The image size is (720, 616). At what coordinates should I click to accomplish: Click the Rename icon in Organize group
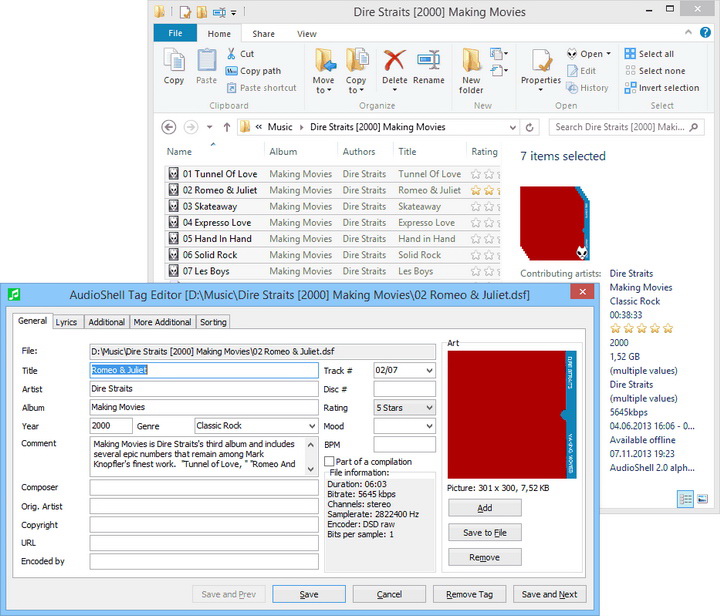pyautogui.click(x=429, y=66)
